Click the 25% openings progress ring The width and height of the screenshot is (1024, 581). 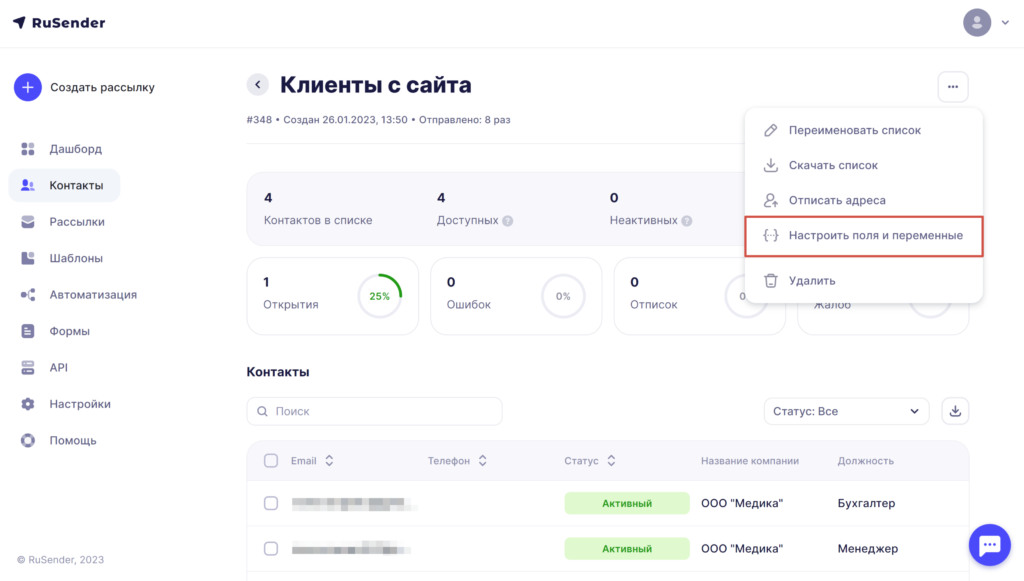click(379, 296)
